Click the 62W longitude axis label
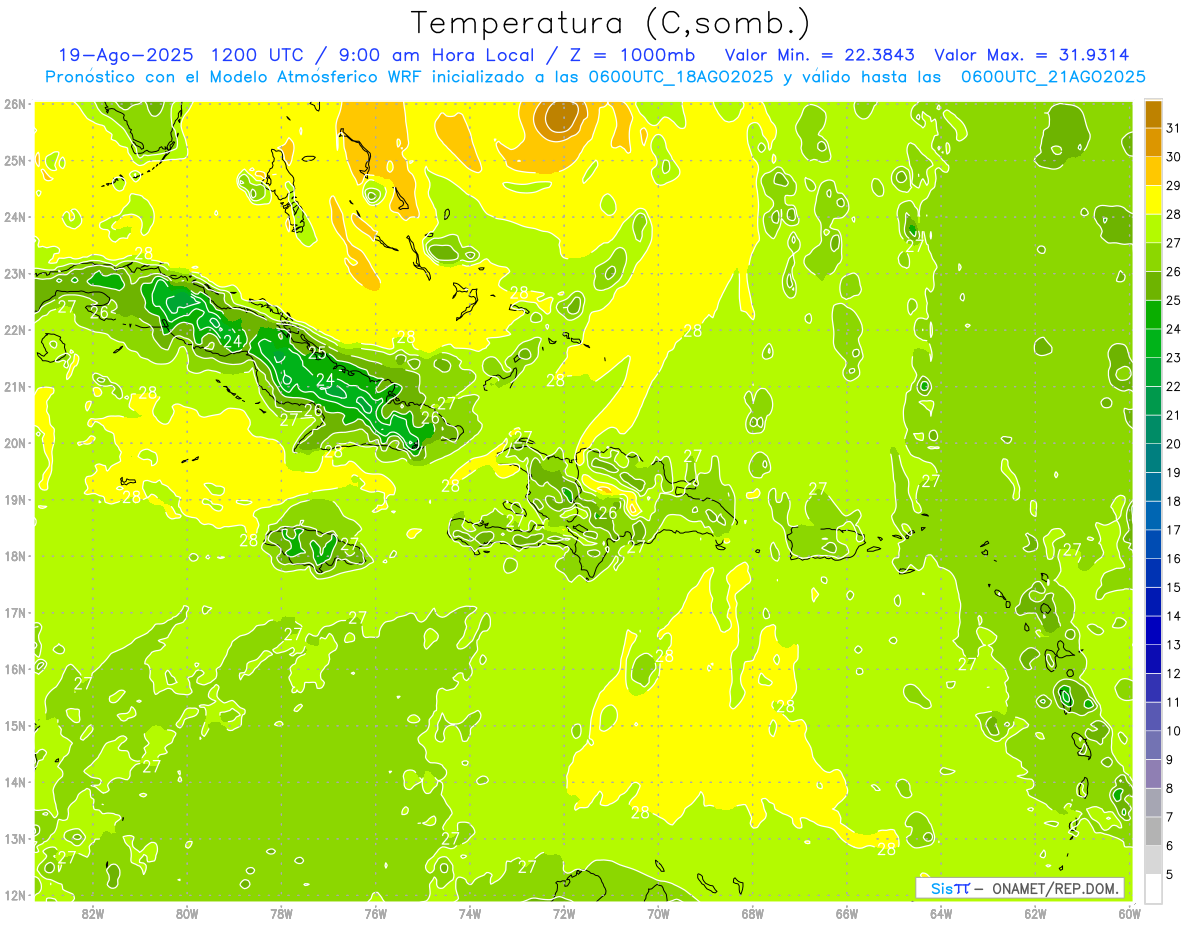This screenshot has height=927, width=1200. point(1035,913)
